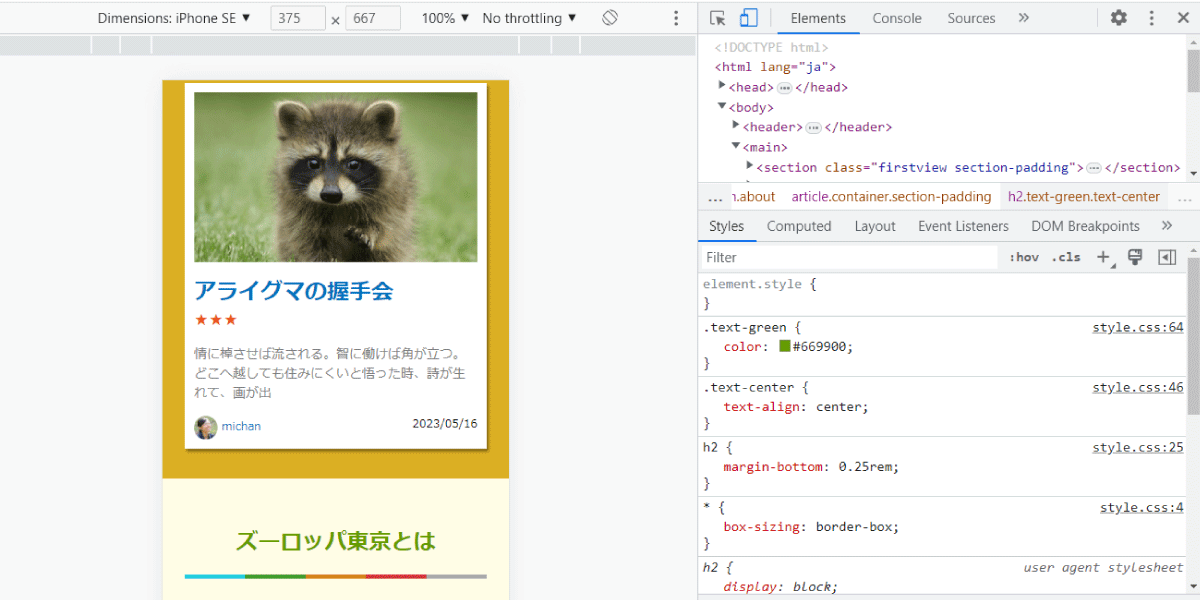1200x600 pixels.
Task: Expand the section firstview element
Action: 750,167
